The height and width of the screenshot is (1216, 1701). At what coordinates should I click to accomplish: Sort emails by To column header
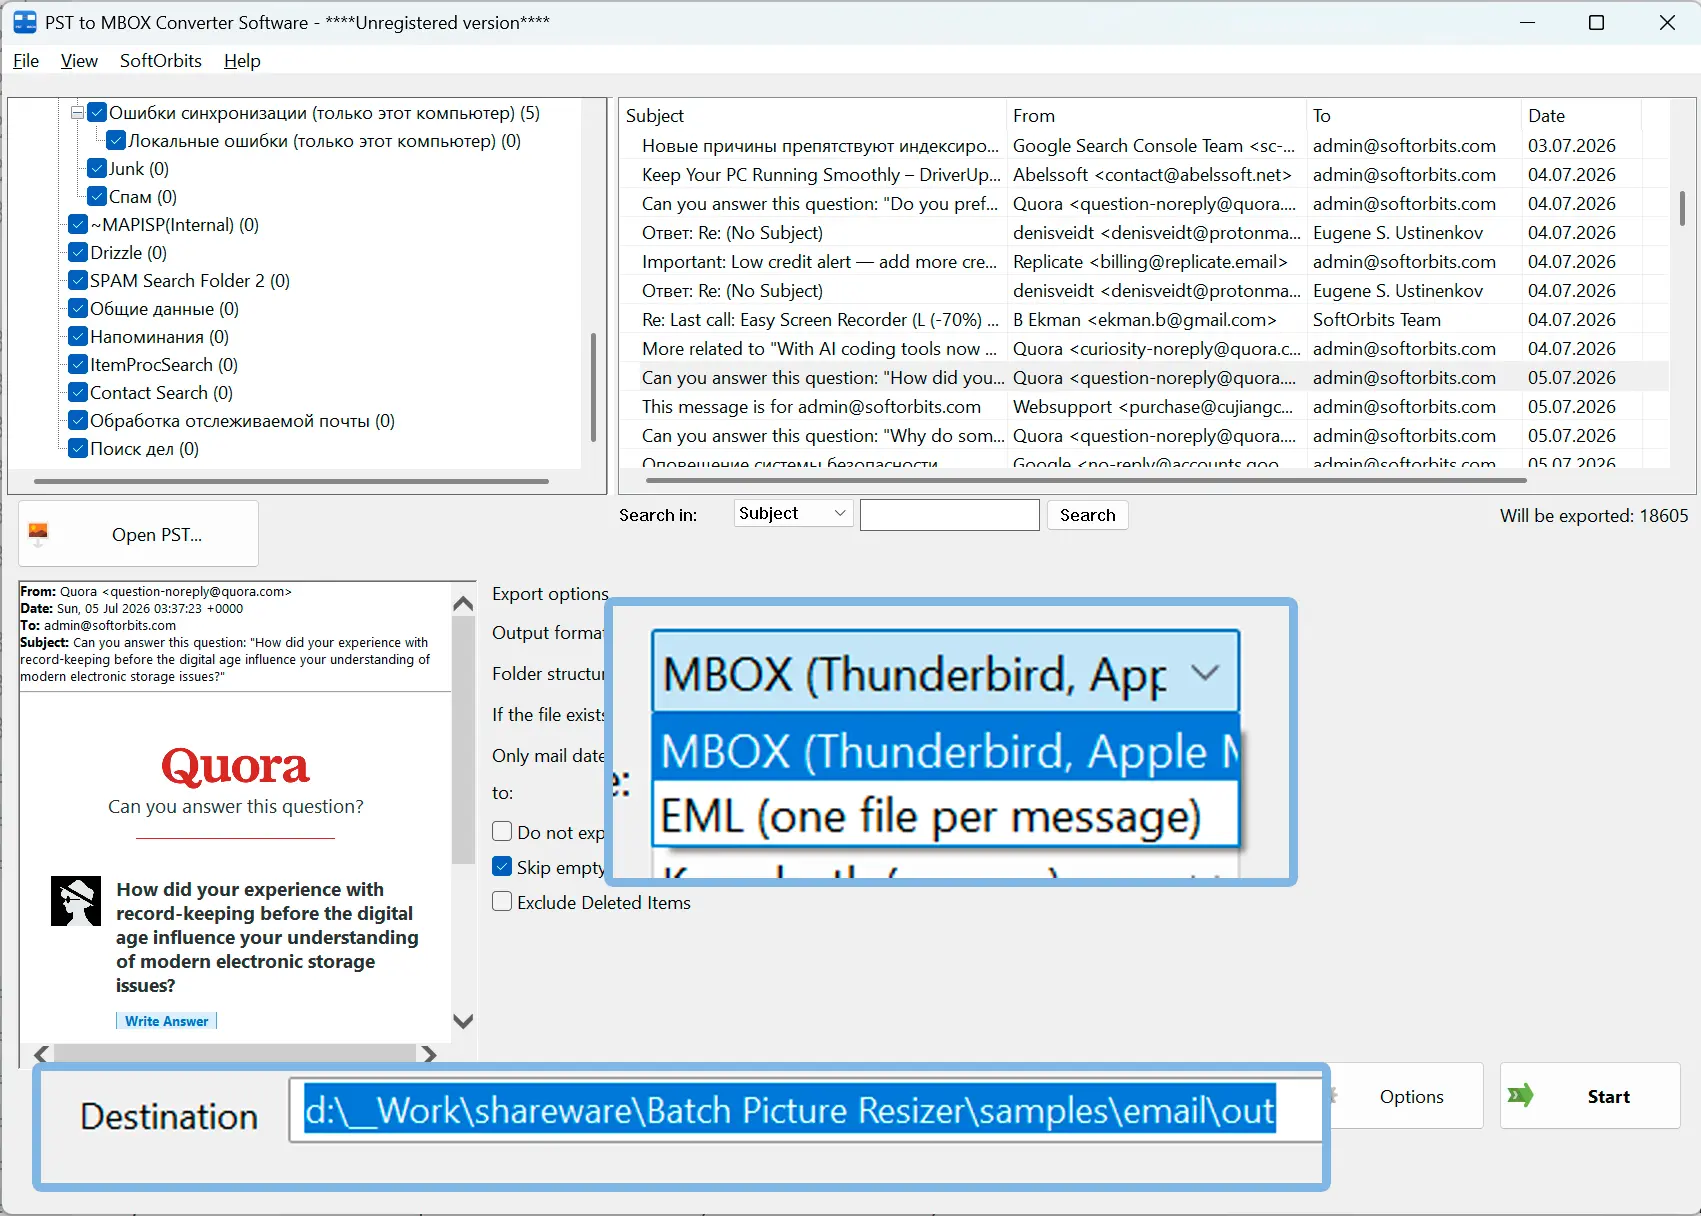(x=1414, y=116)
